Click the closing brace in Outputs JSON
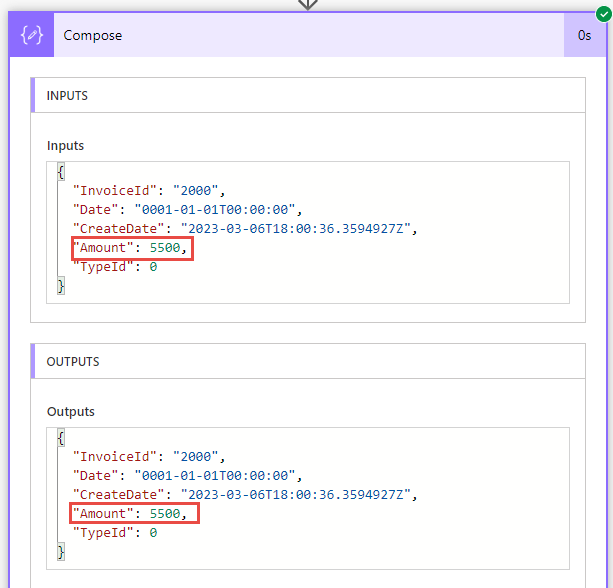This screenshot has width=613, height=588. pos(61,552)
